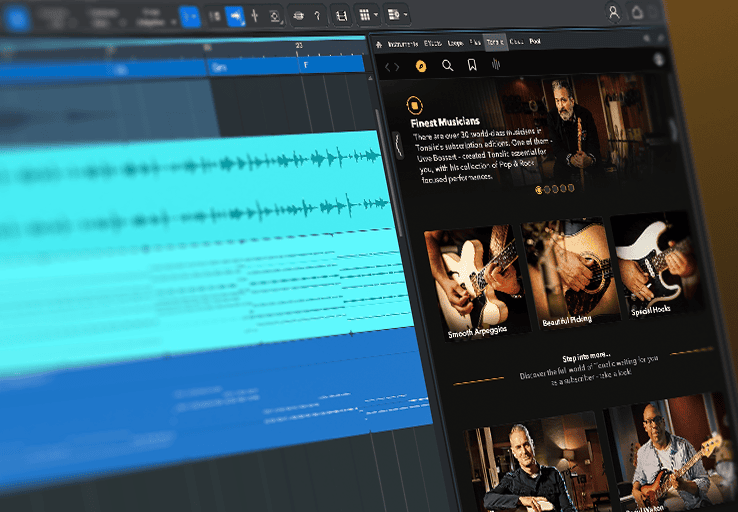The height and width of the screenshot is (512, 738).
Task: Switch to the Instruments tab
Action: click(x=403, y=43)
